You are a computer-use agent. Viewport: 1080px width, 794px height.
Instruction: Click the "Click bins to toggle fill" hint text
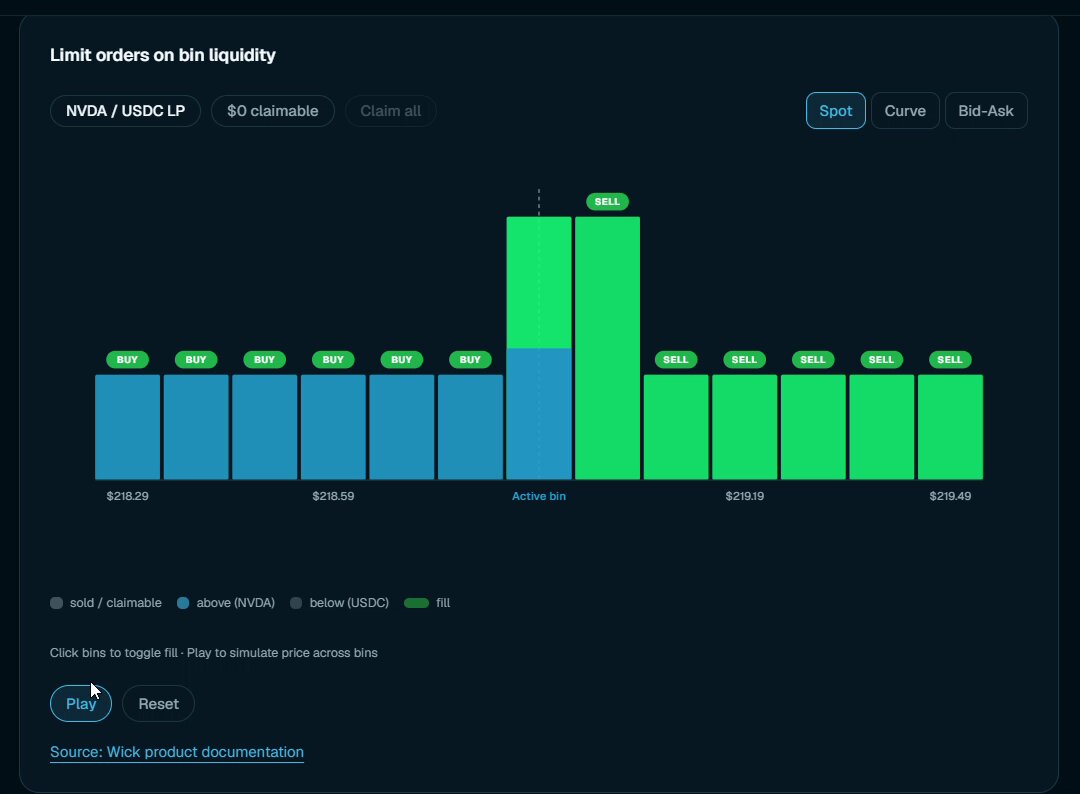pos(114,653)
